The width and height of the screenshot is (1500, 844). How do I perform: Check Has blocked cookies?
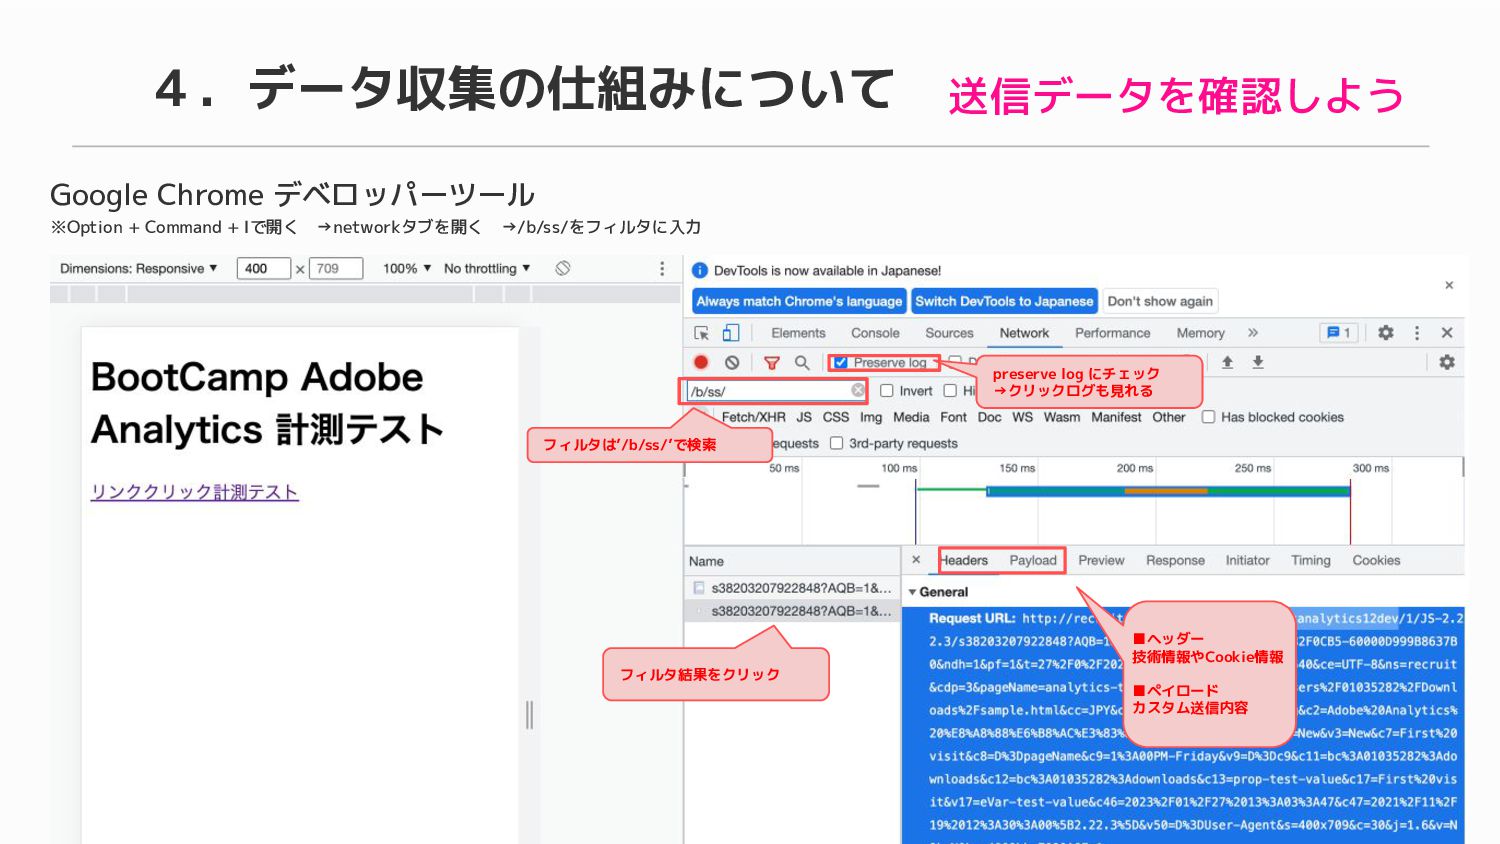pos(1208,417)
